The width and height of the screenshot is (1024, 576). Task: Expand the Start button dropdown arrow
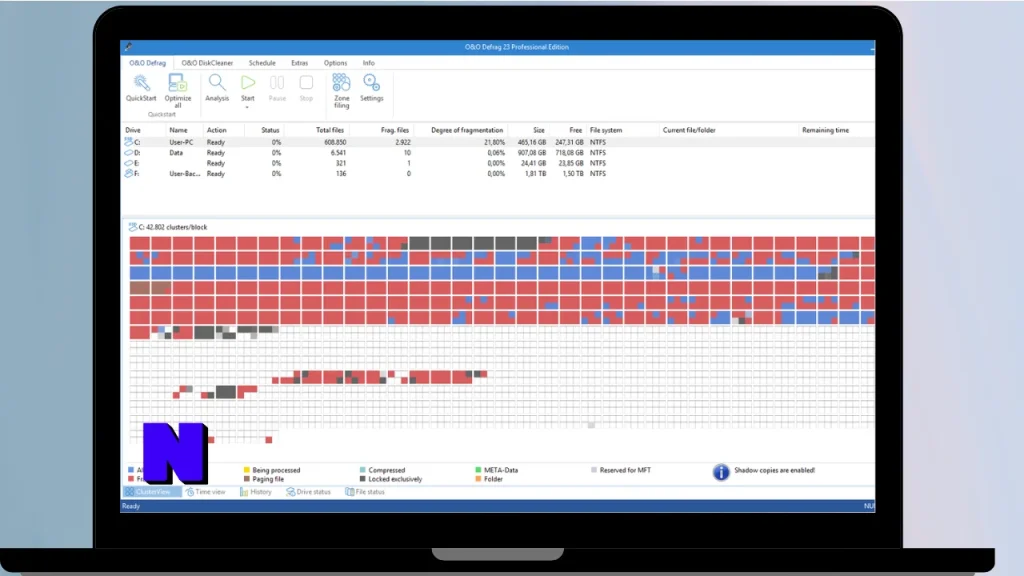pyautogui.click(x=248, y=106)
